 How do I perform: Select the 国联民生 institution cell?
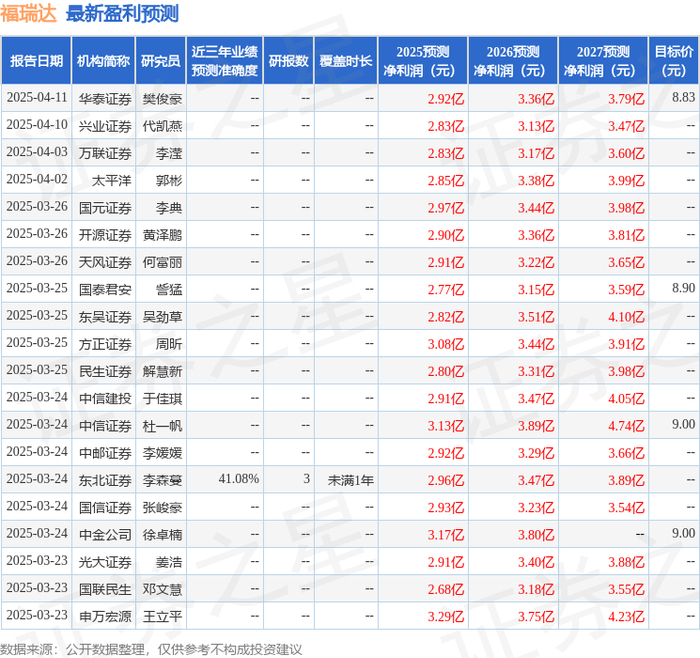(105, 589)
